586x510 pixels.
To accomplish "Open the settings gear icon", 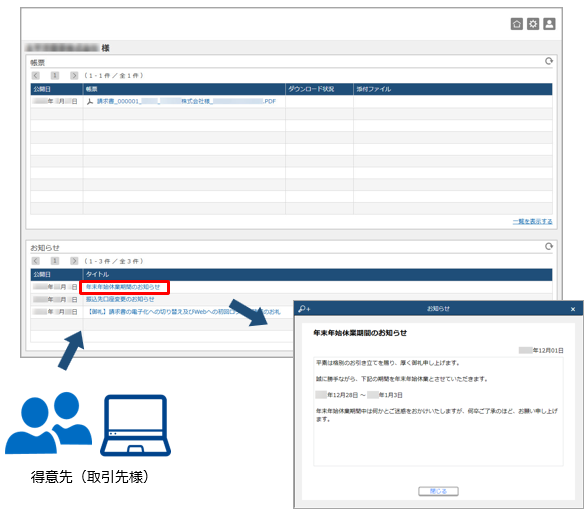I will tap(533, 24).
